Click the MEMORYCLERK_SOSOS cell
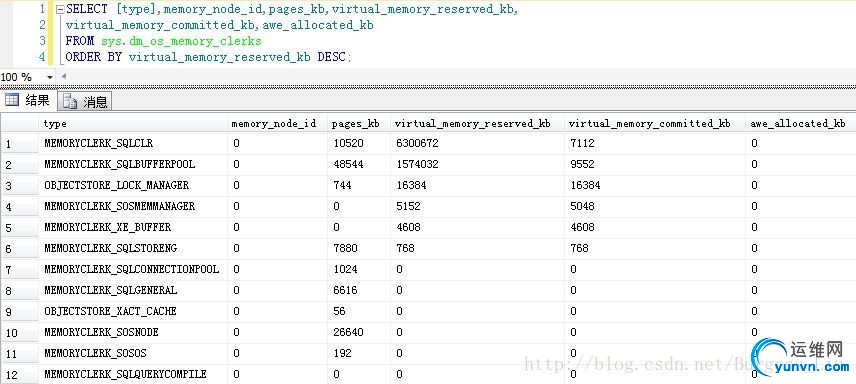856x384 pixels. pos(133,353)
